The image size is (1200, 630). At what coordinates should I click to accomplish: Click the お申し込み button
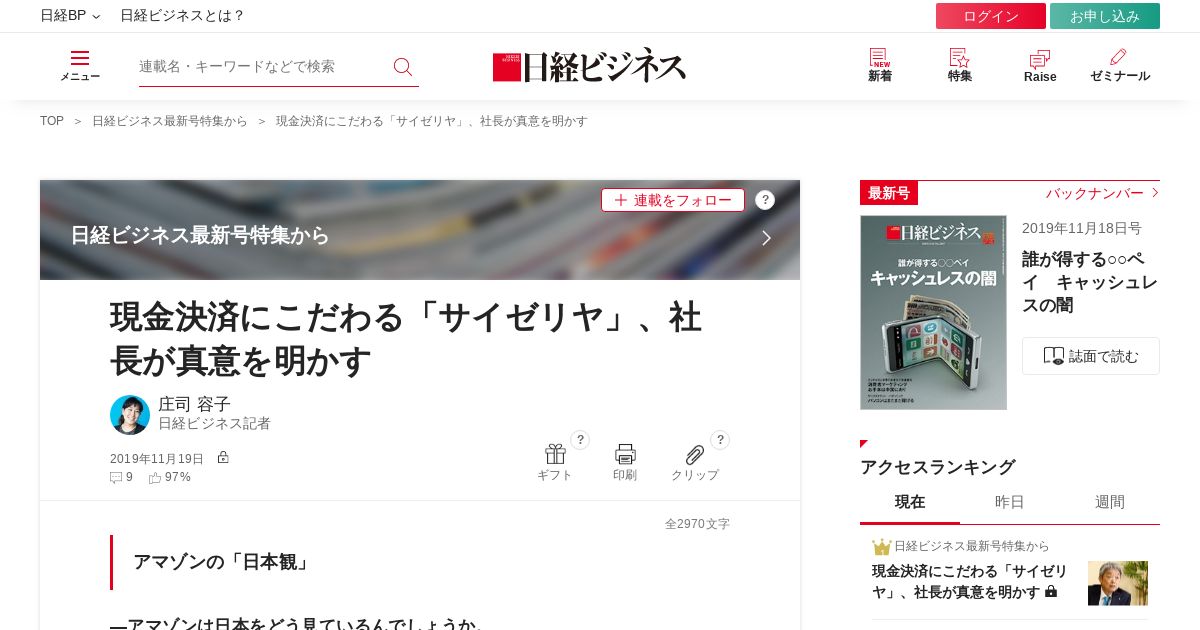(1105, 16)
